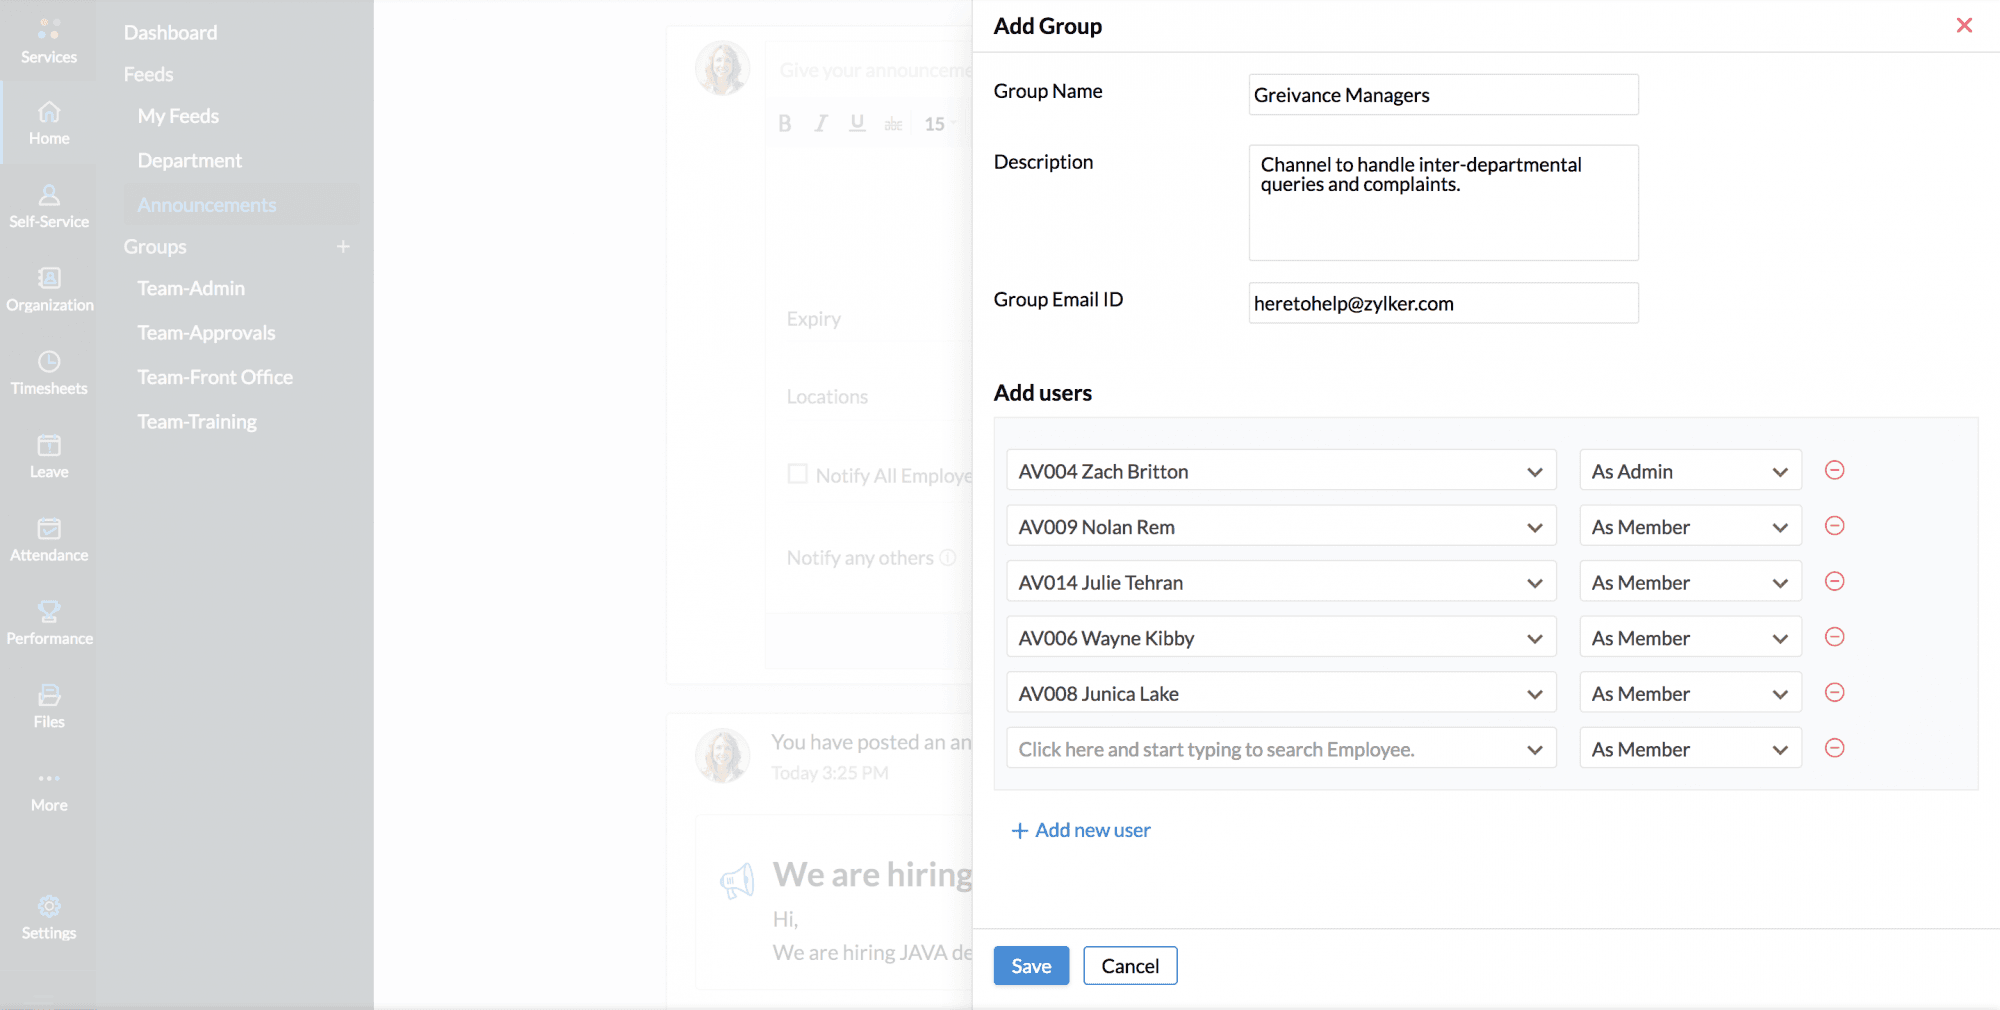Screen dimensions: 2000x1010
Task: Remove Zach Britton from user list
Action: click(1834, 470)
